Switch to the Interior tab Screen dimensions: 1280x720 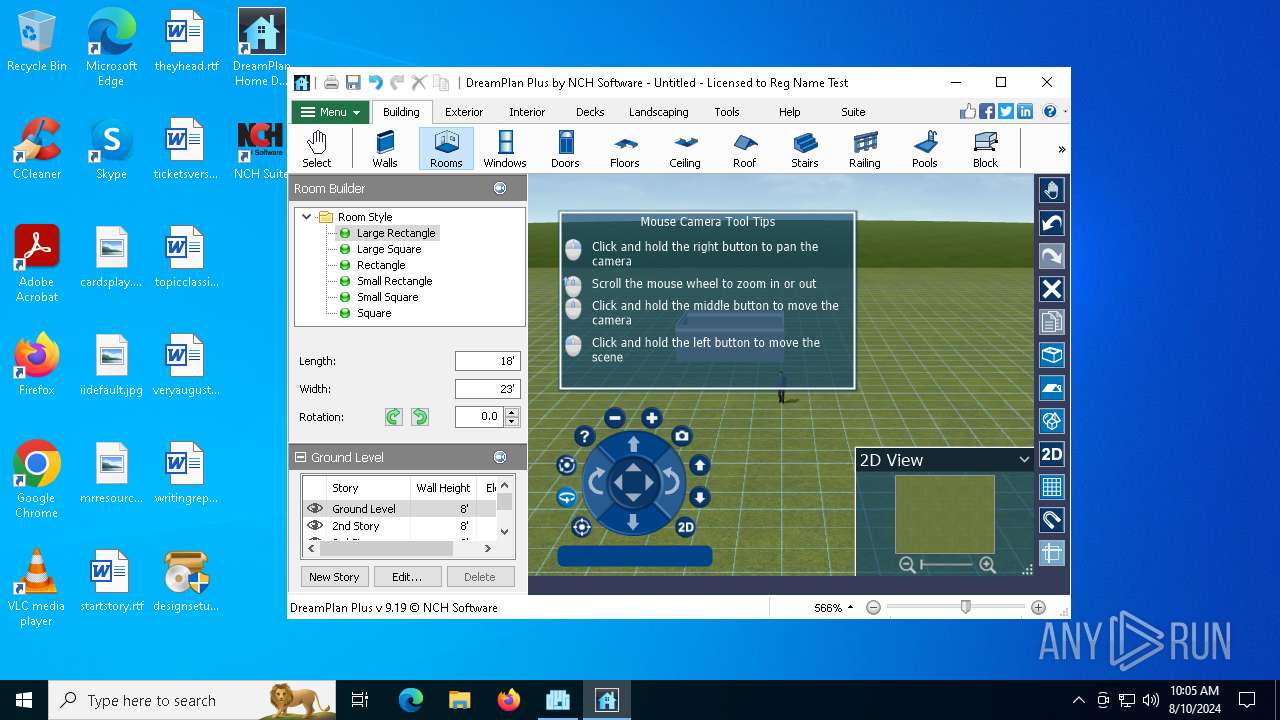(x=527, y=112)
